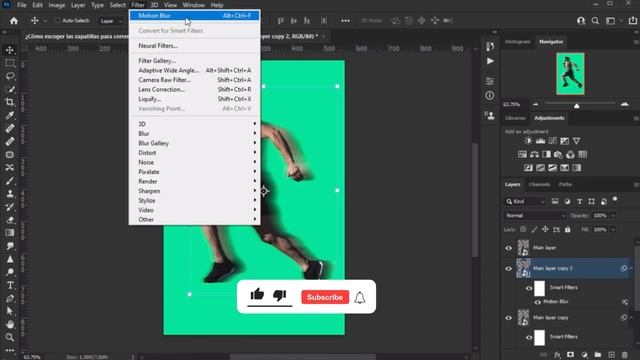Add a Color Balance adjustment
Screen dimensions: 640x360
tap(534, 154)
